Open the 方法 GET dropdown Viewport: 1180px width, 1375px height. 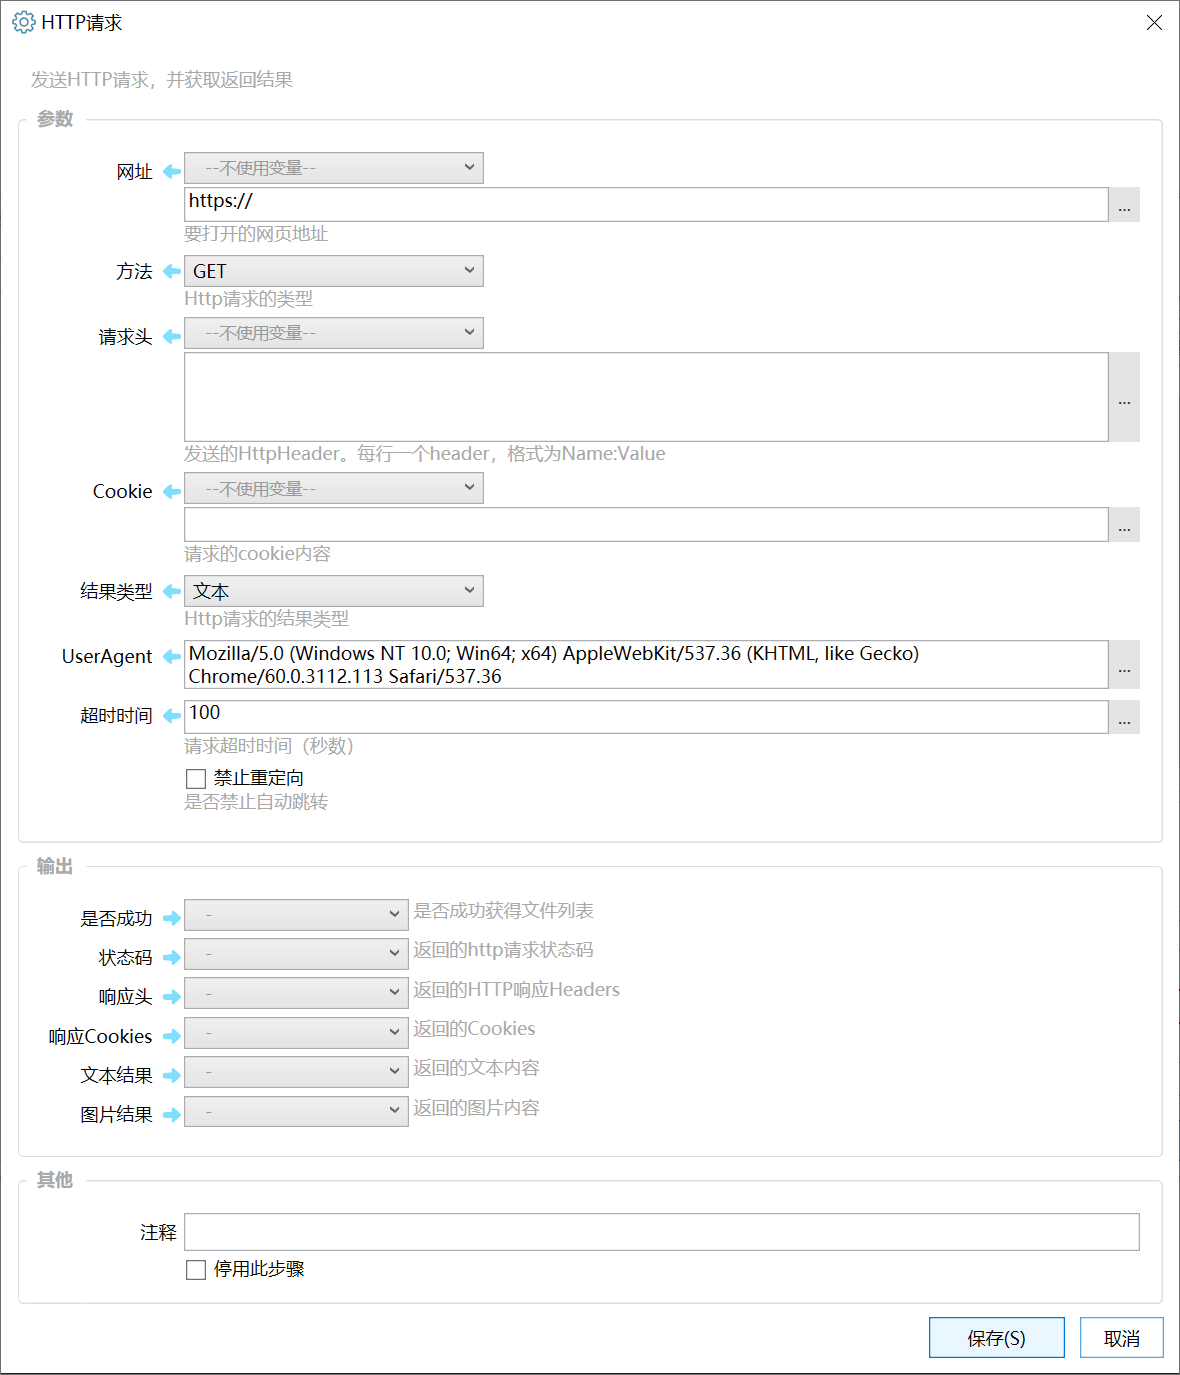[x=334, y=271]
